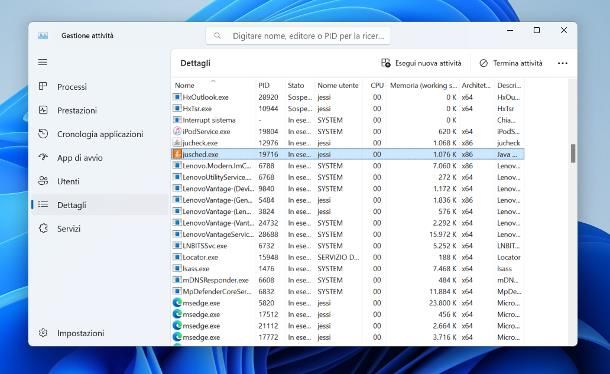Click the Esegui nuova attività icon
Viewport: 610px width, 374px height.
386,63
